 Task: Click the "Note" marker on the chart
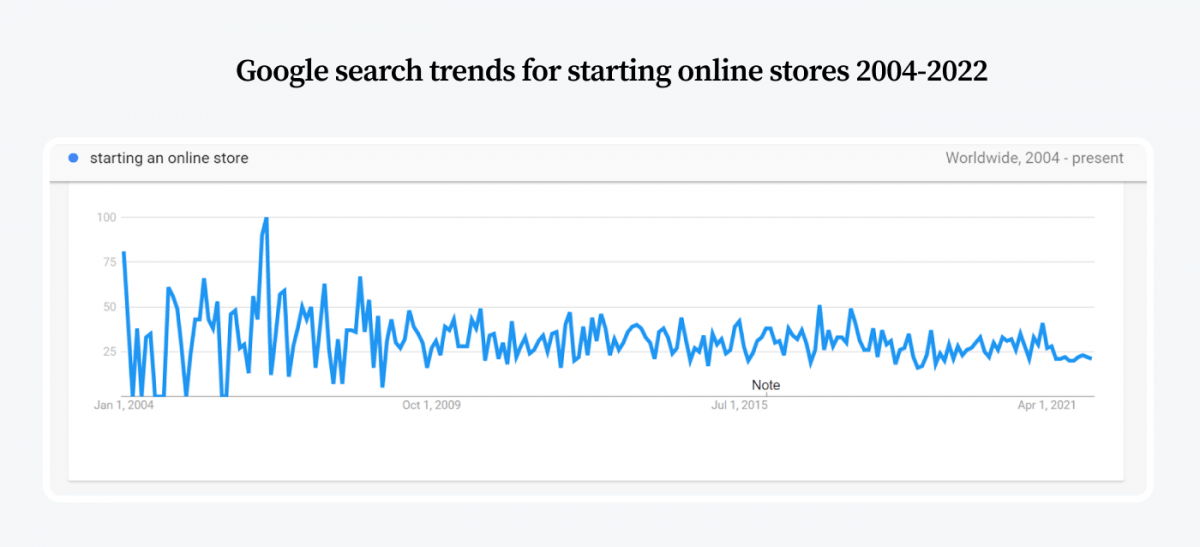pos(766,385)
